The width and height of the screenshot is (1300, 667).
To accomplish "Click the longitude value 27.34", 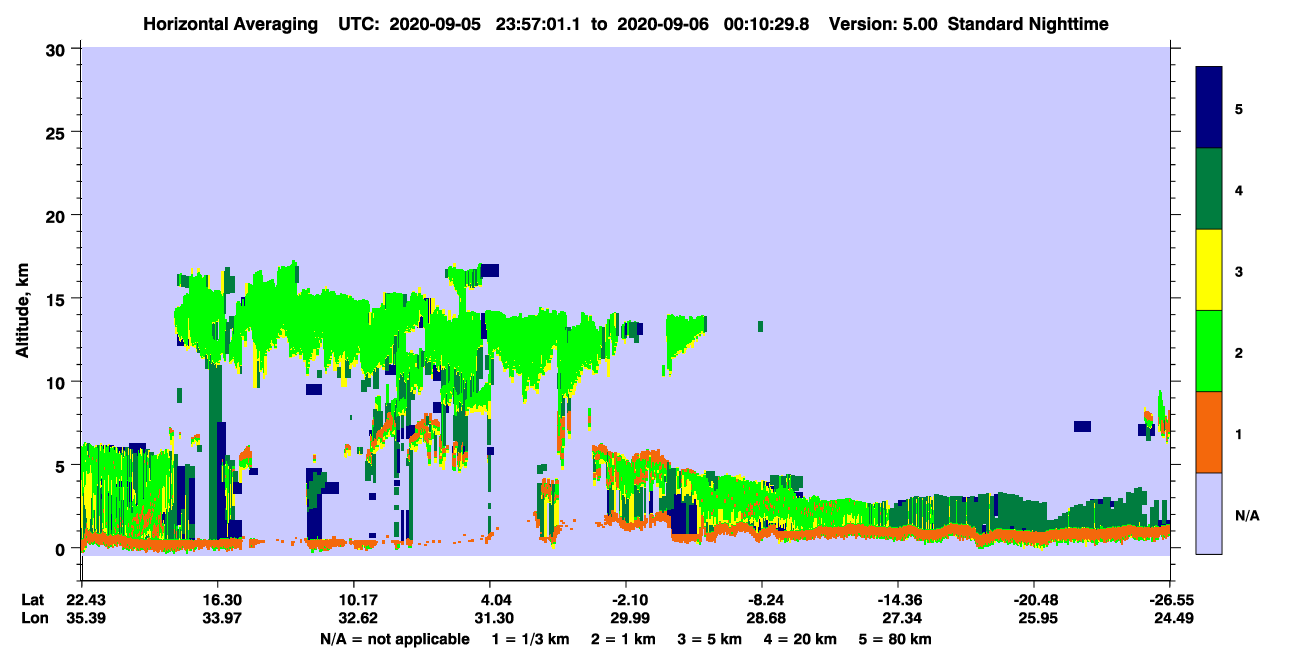I will click(x=898, y=619).
